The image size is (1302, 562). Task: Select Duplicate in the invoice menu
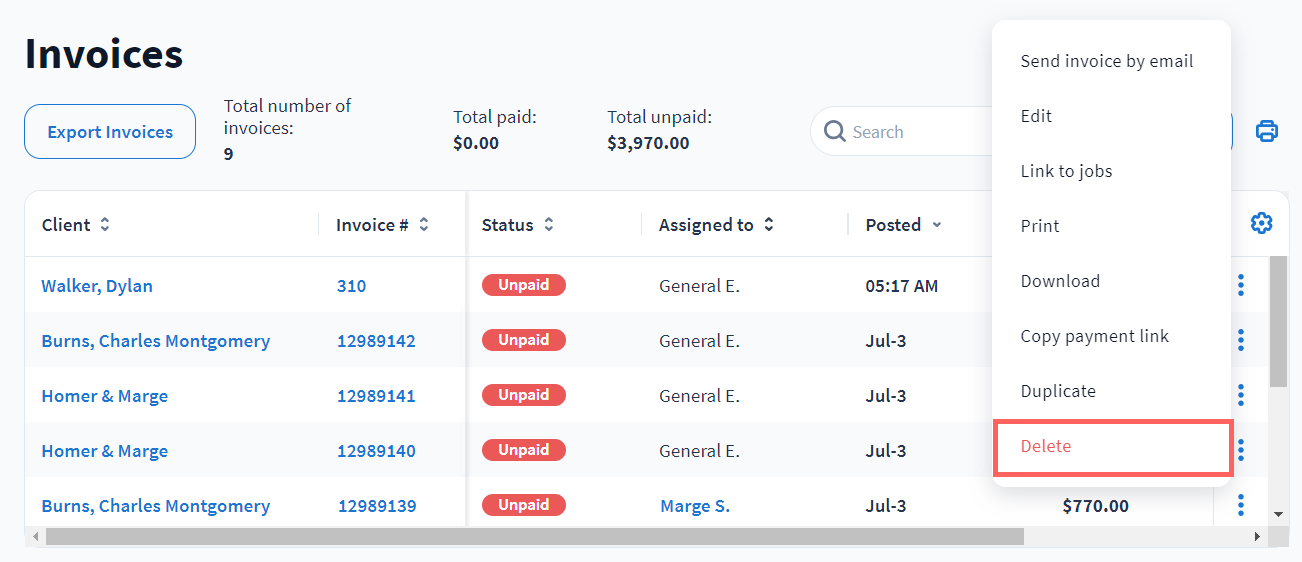pos(1058,391)
